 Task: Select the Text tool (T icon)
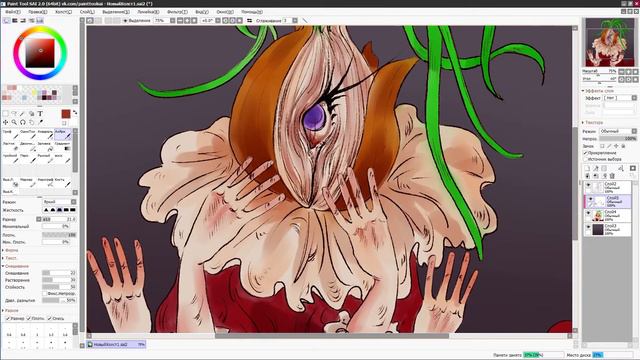[40, 113]
